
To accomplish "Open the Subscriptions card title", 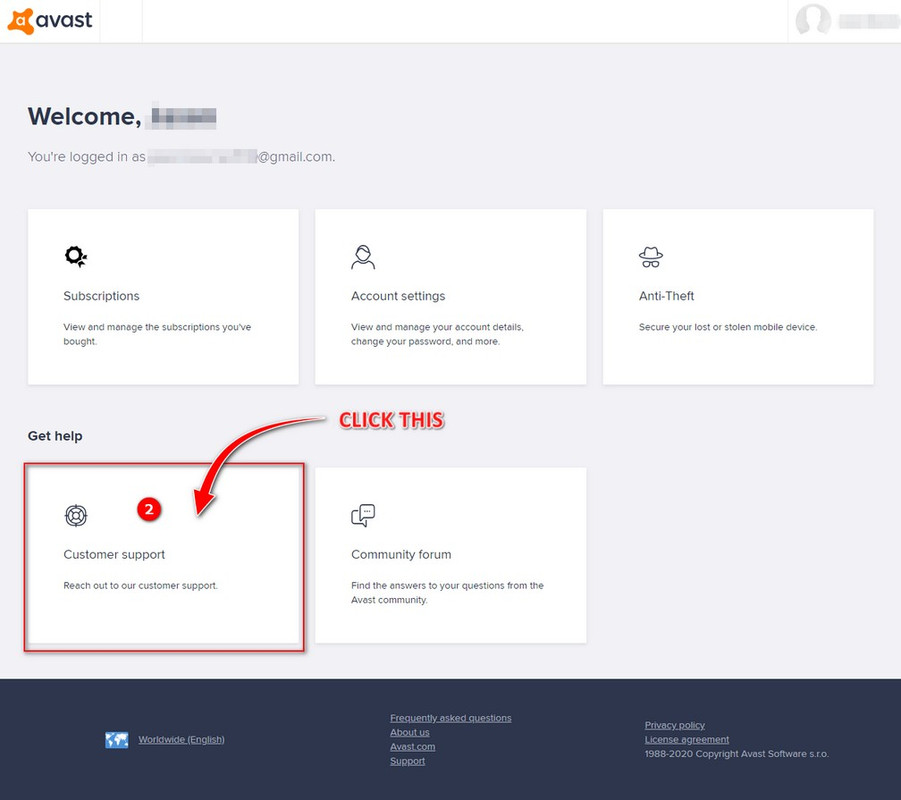I will [x=101, y=296].
